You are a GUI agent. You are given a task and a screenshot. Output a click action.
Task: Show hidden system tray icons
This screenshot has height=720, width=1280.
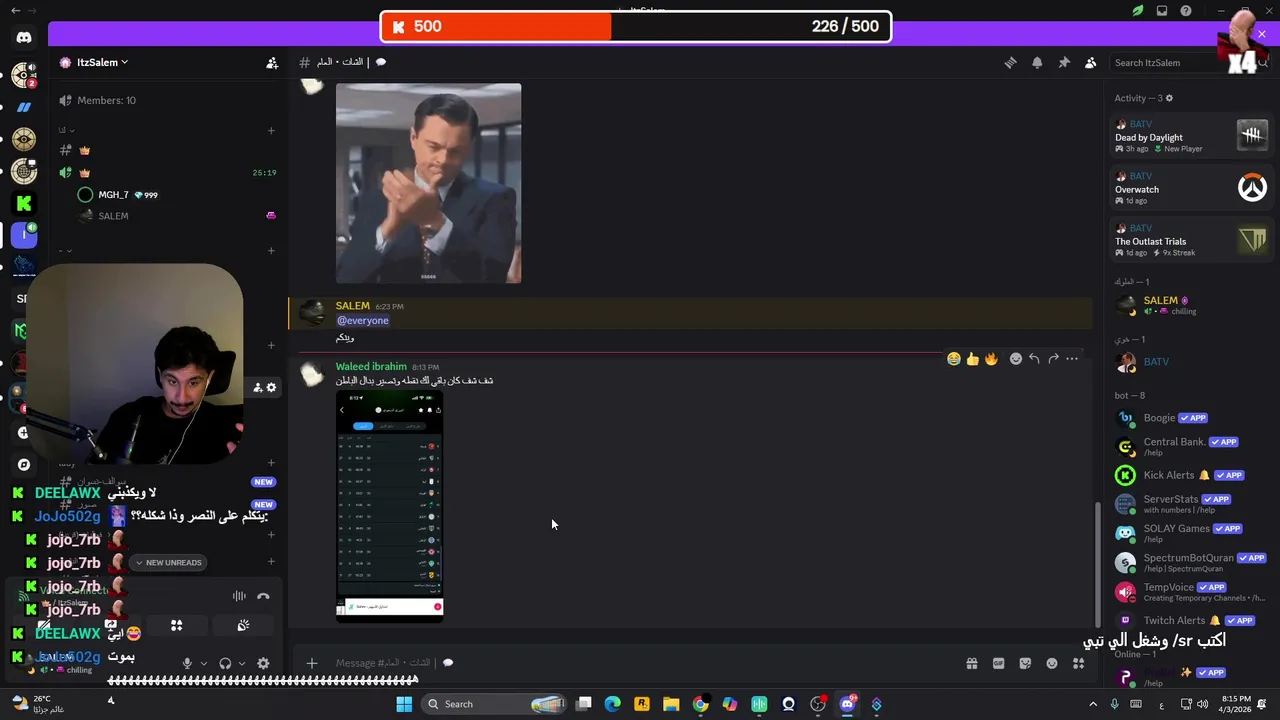pos(1091,704)
